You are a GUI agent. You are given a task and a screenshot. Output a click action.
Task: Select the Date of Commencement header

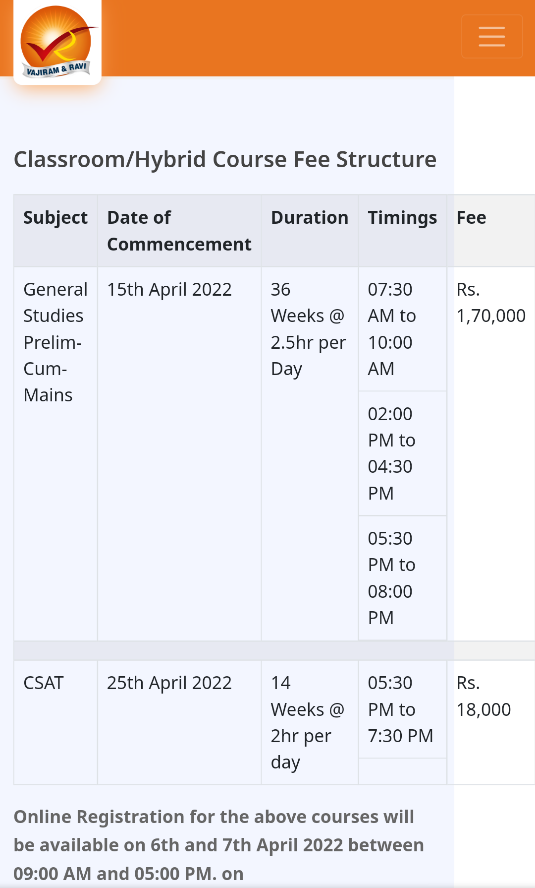[179, 230]
